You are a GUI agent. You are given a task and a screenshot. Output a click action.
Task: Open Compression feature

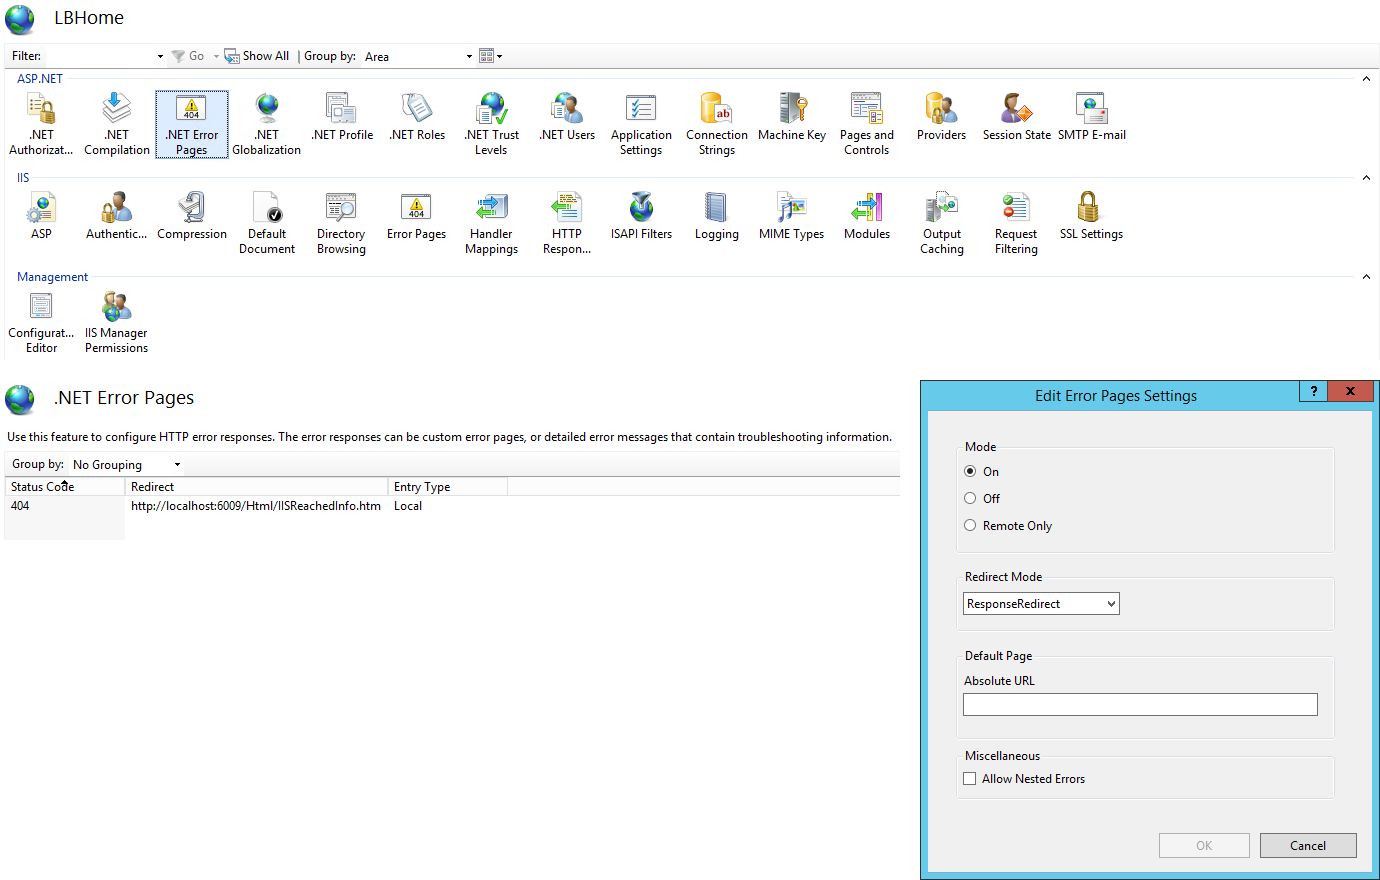192,217
